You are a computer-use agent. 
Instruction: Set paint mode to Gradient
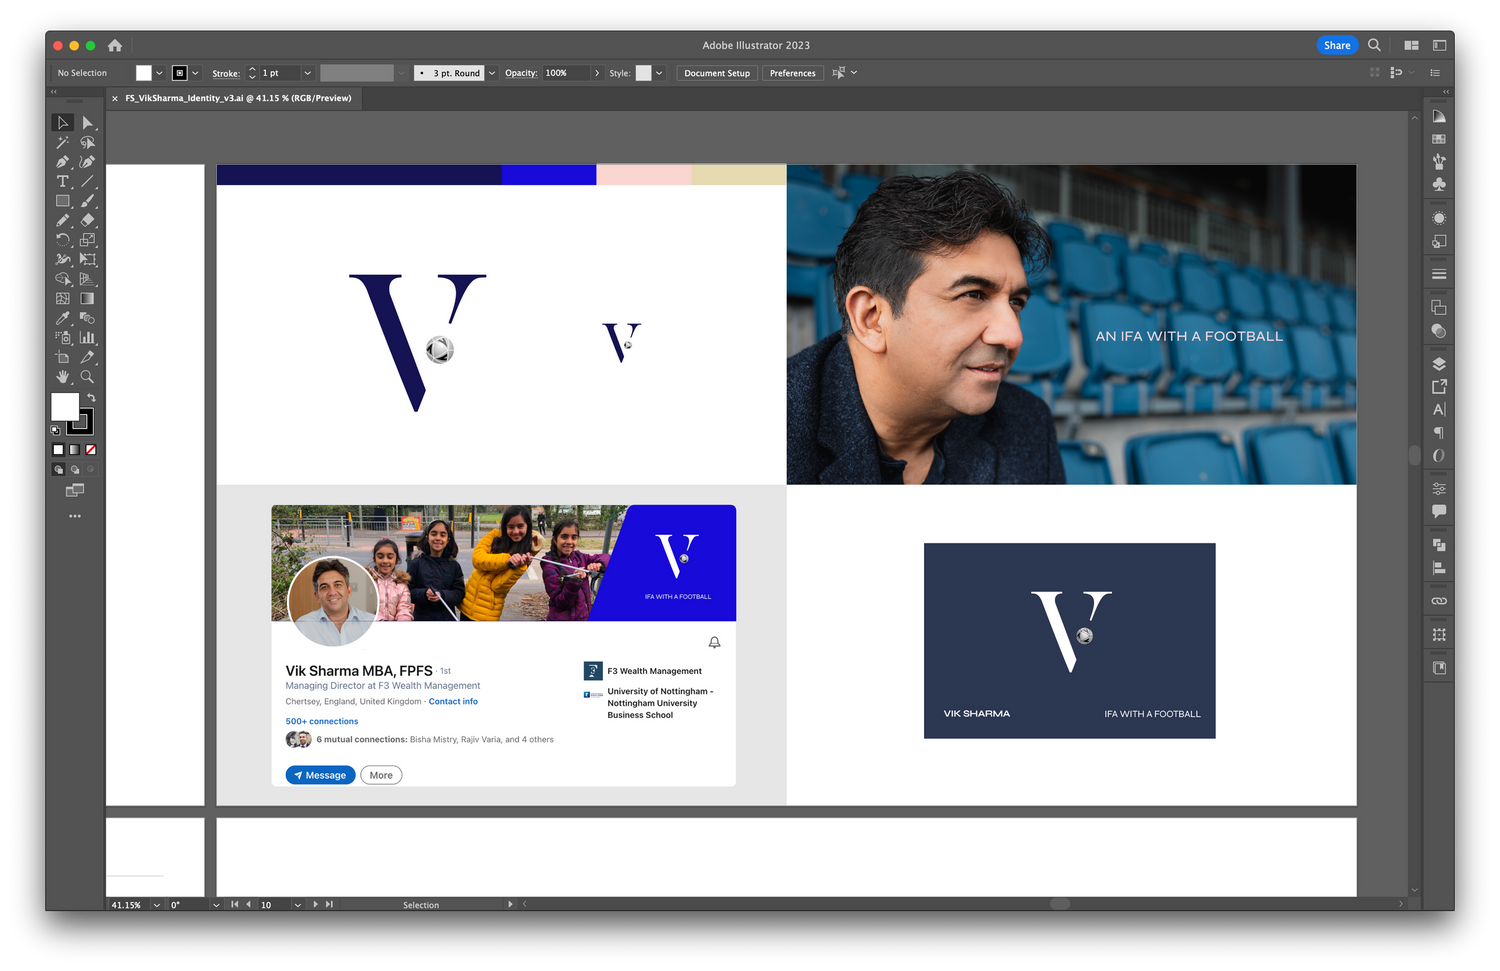(74, 450)
